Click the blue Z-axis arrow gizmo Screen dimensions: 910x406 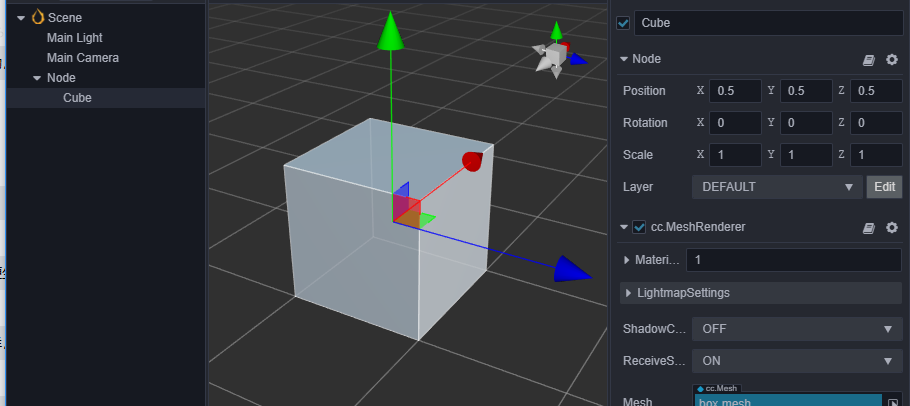click(x=570, y=269)
